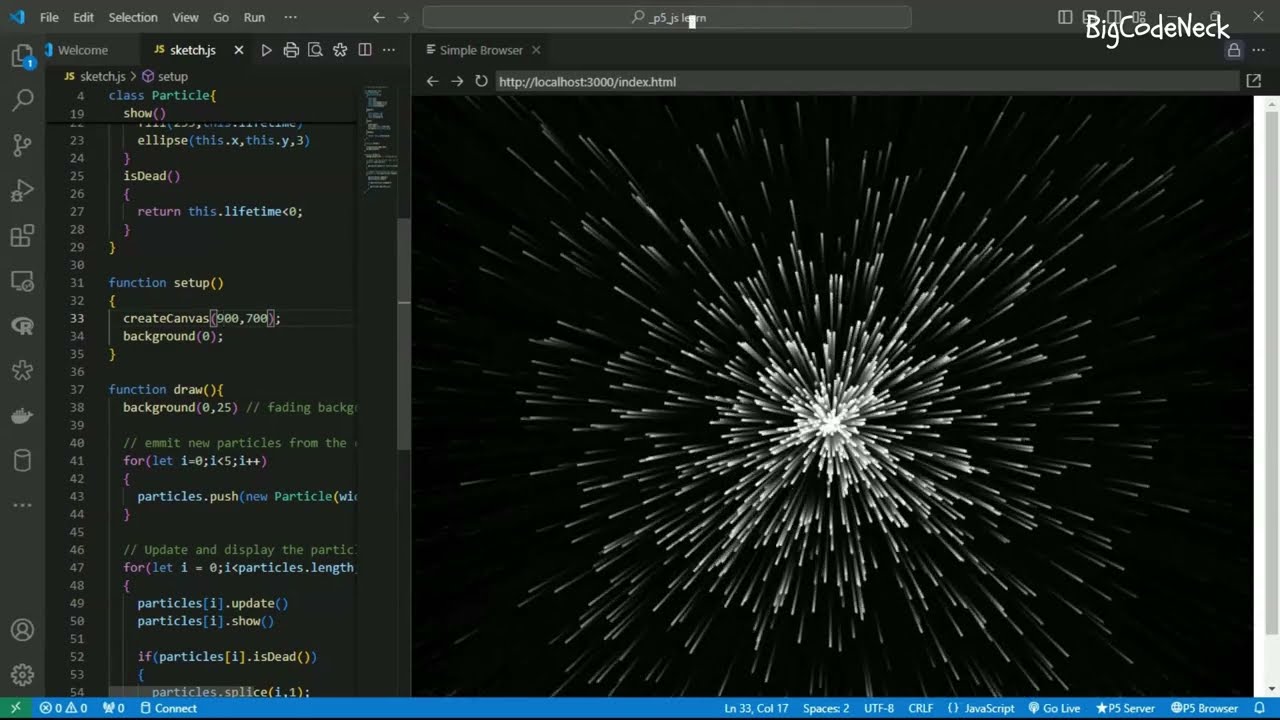This screenshot has height=720, width=1280.
Task: Go forward in Simple Browser
Action: tap(457, 81)
